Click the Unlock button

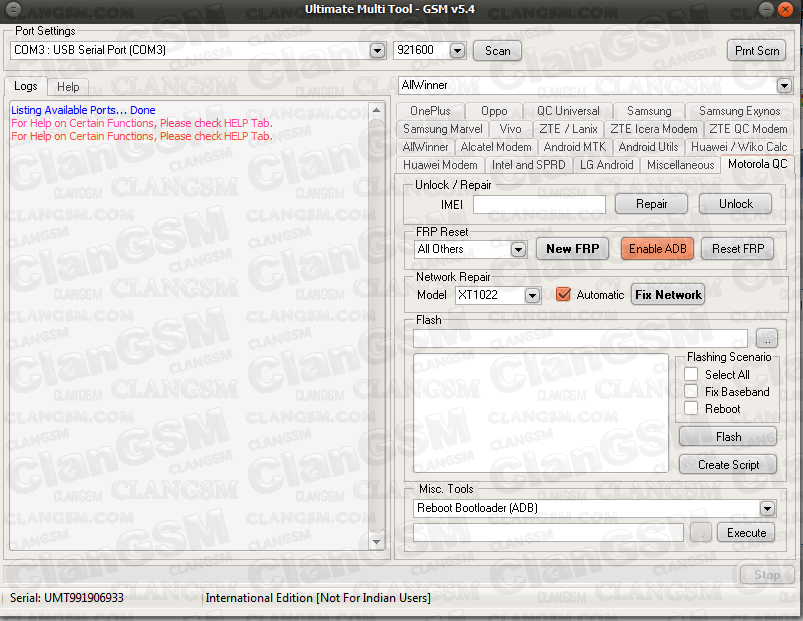click(x=735, y=204)
